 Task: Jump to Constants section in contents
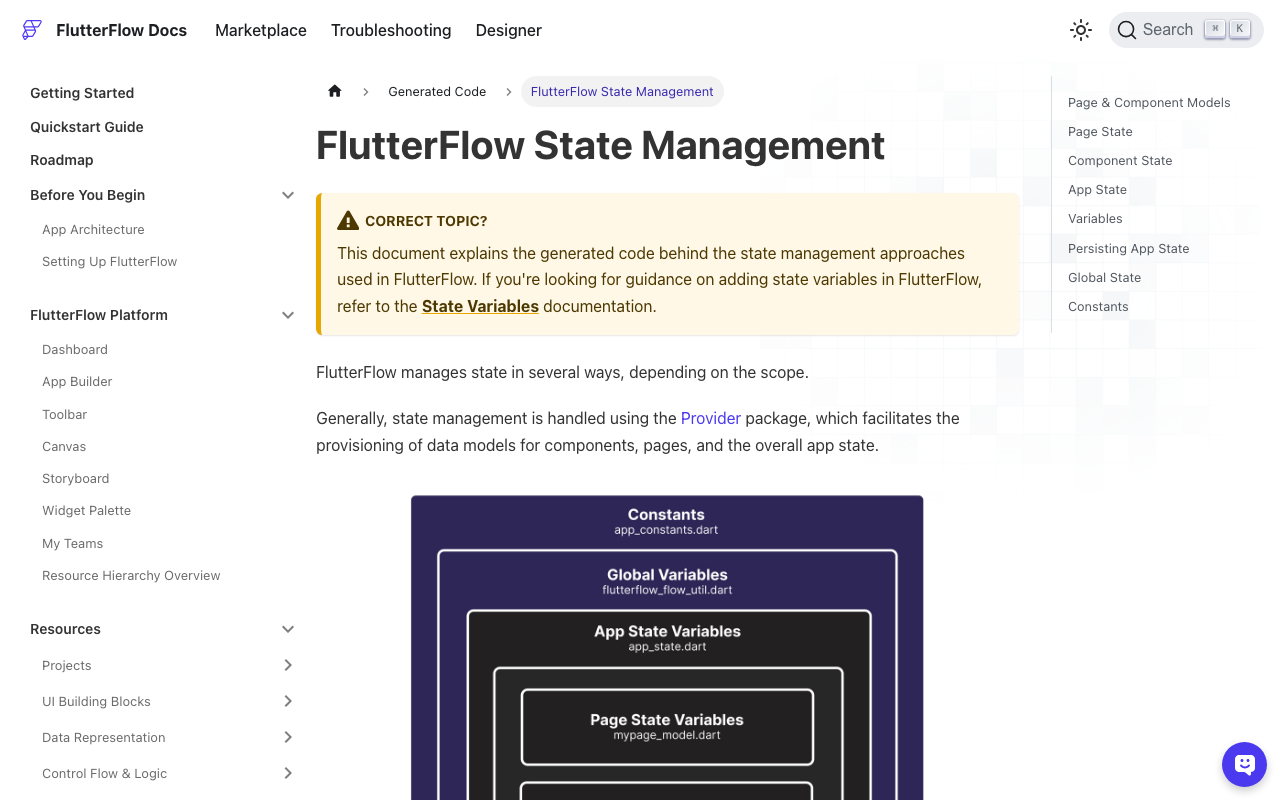[x=1098, y=306]
